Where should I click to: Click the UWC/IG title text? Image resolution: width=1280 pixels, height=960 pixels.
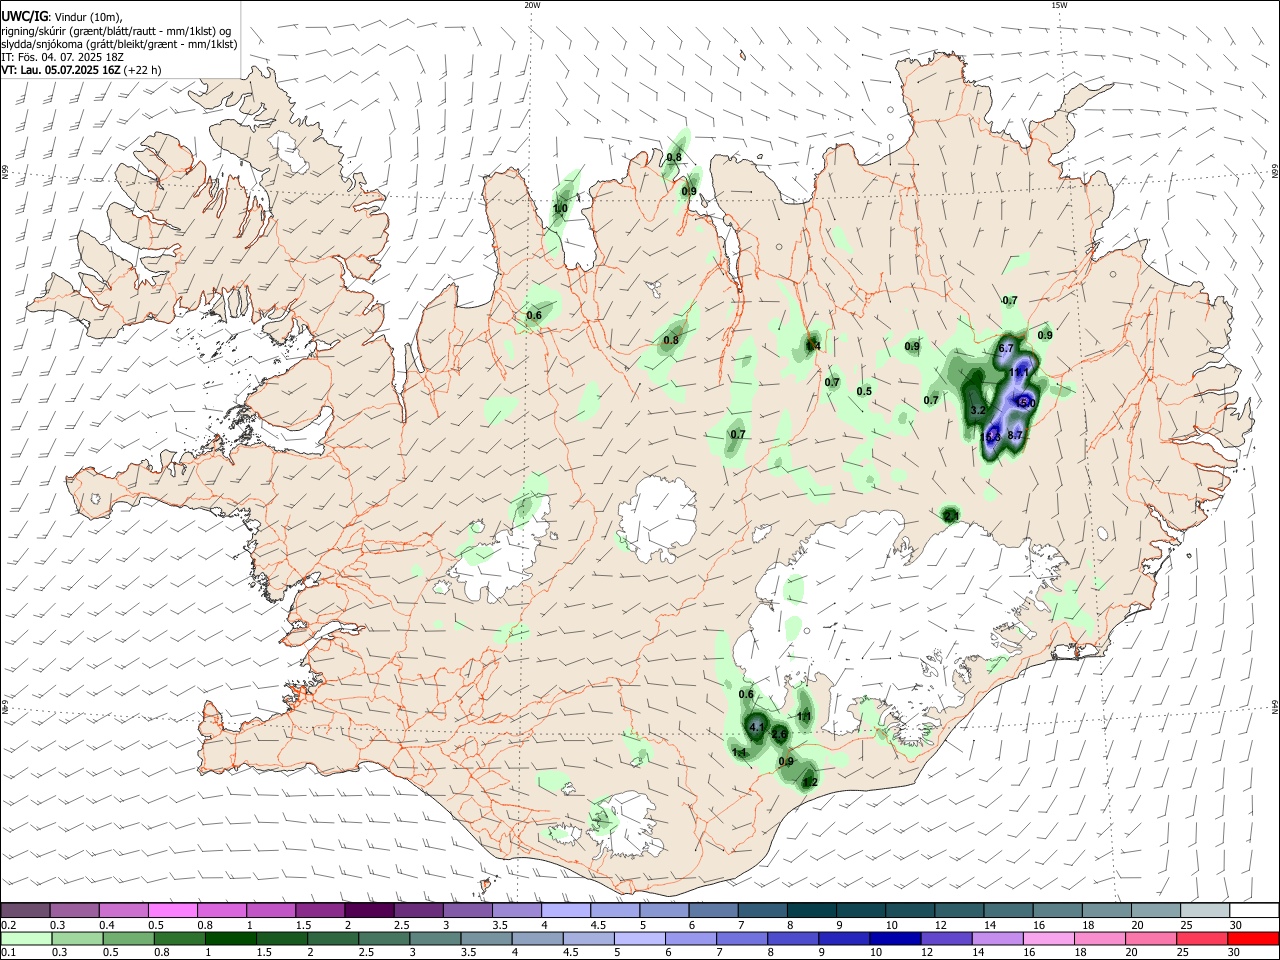24,16
